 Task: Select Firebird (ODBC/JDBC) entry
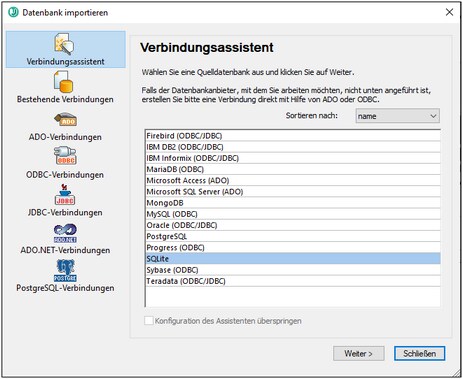293,136
